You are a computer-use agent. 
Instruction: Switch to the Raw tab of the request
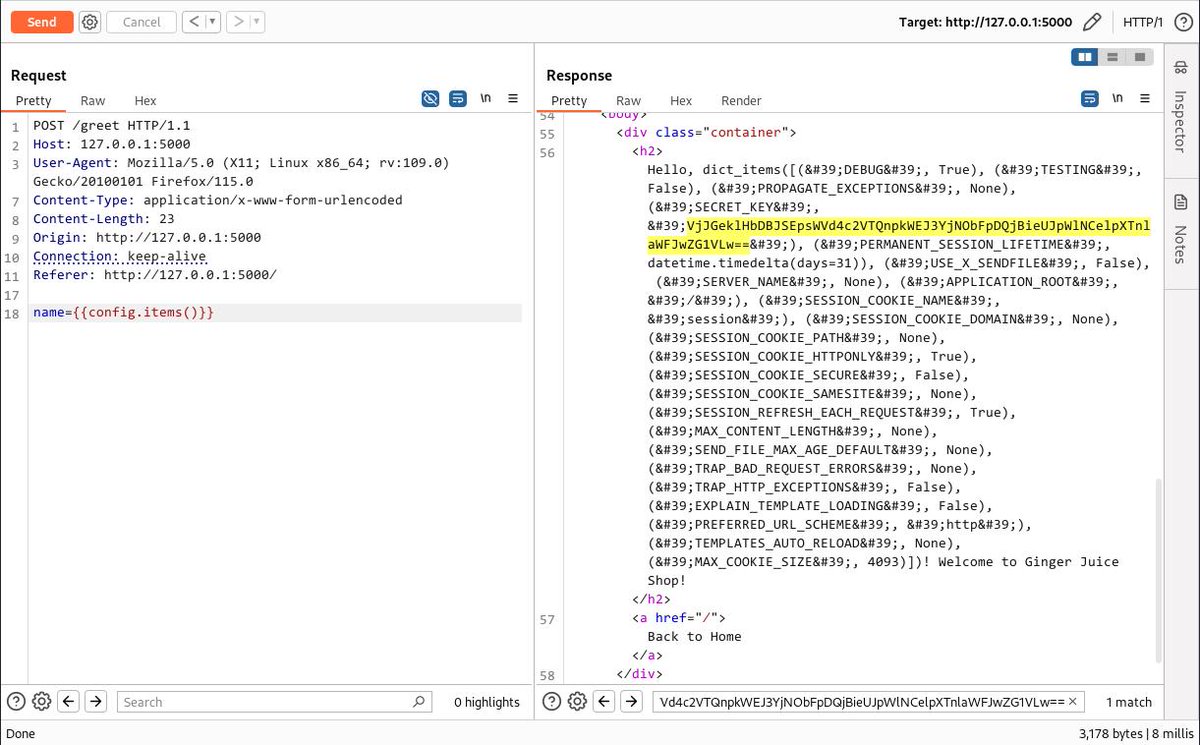coord(92,100)
